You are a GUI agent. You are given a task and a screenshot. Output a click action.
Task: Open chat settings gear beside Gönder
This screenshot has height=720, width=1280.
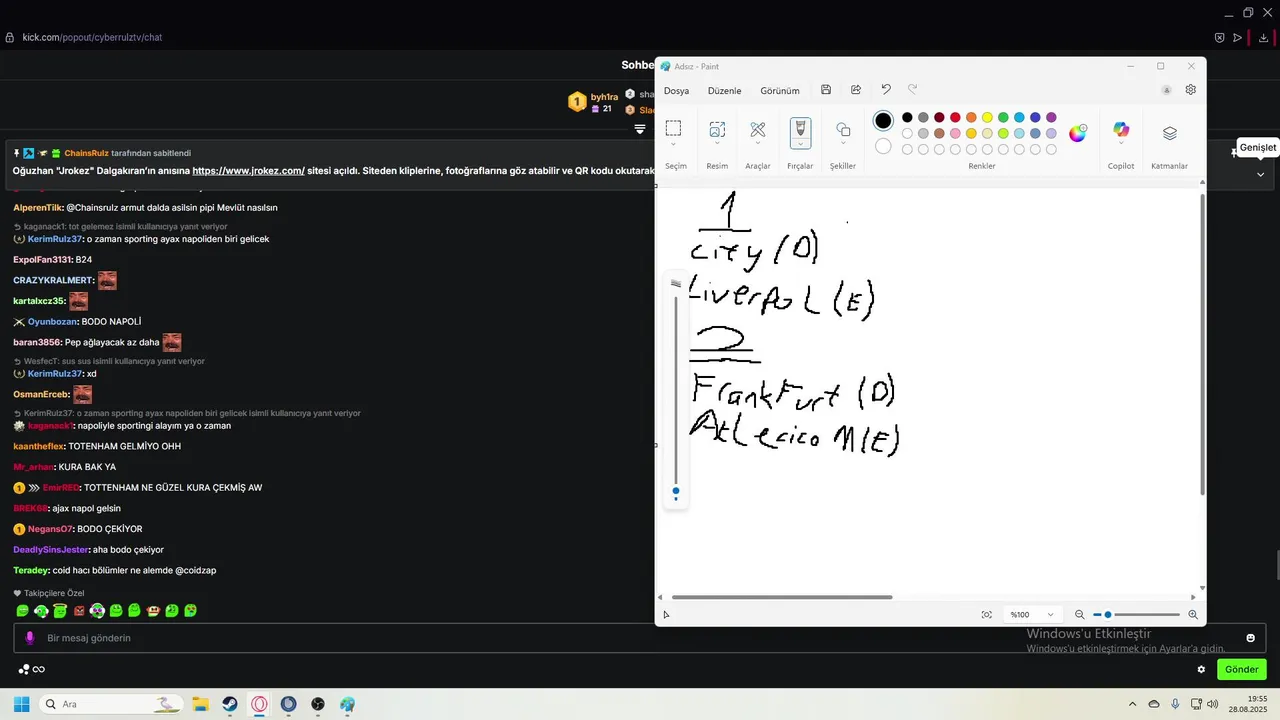tap(1202, 669)
